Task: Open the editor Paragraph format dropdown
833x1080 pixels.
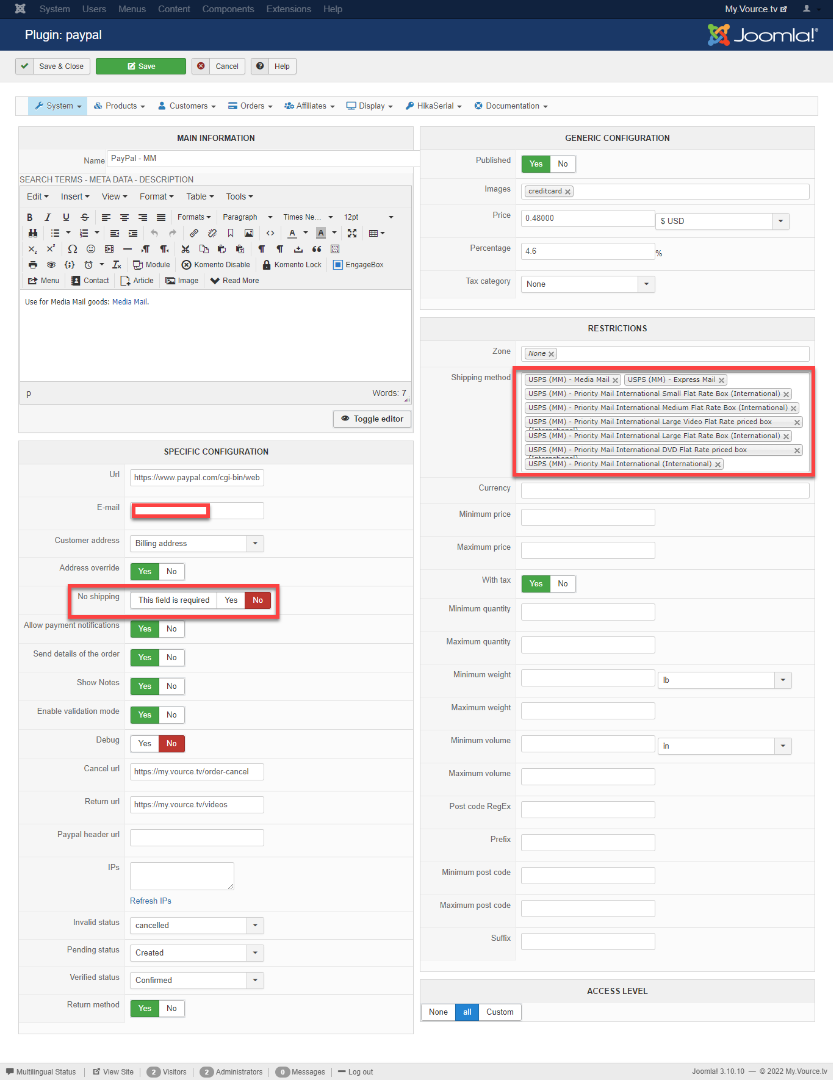Action: tap(247, 217)
